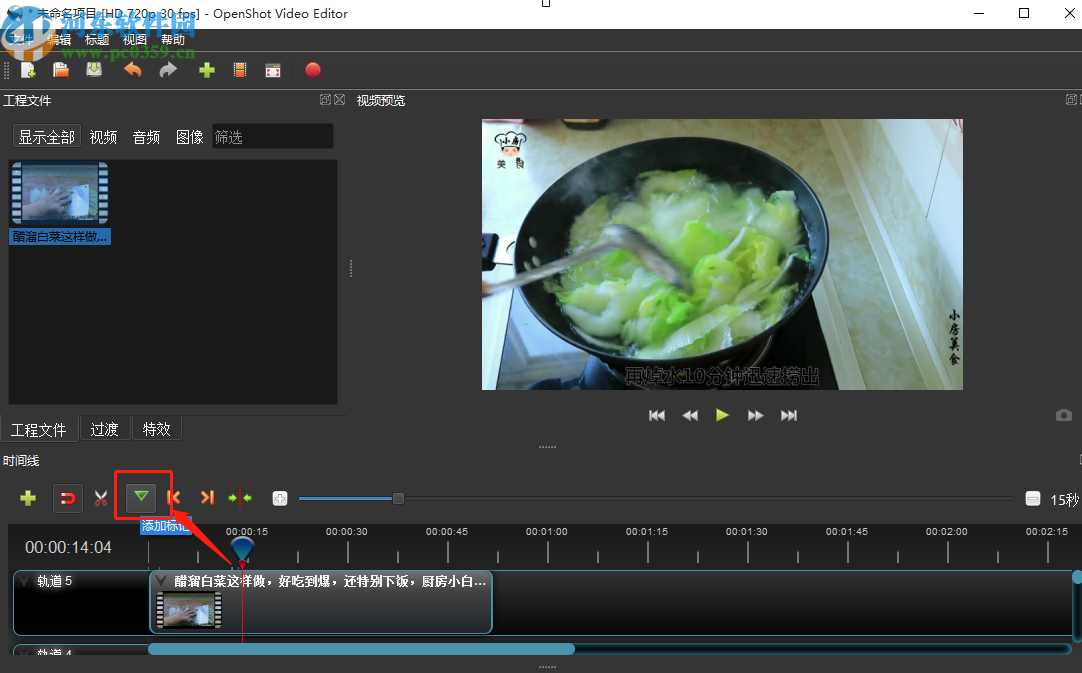
Task: Click the Save Project toolbar icon
Action: pos(94,70)
